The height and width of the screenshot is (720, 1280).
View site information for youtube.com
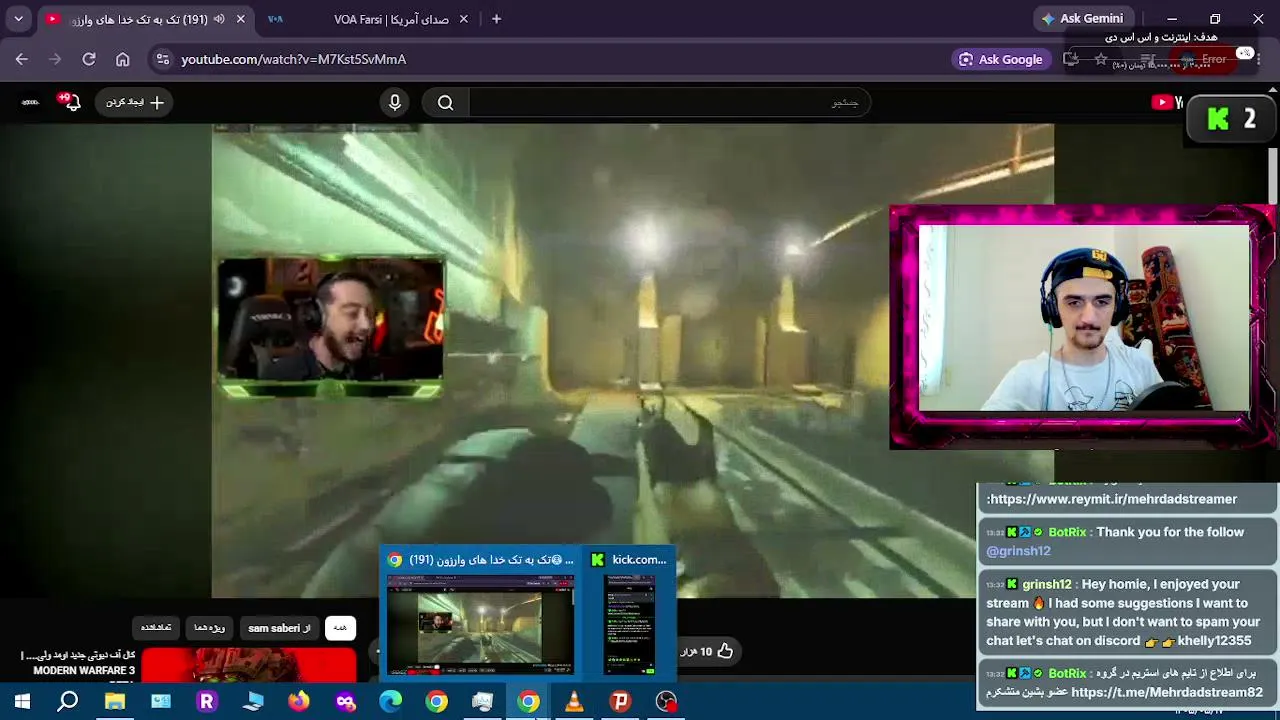pos(164,59)
